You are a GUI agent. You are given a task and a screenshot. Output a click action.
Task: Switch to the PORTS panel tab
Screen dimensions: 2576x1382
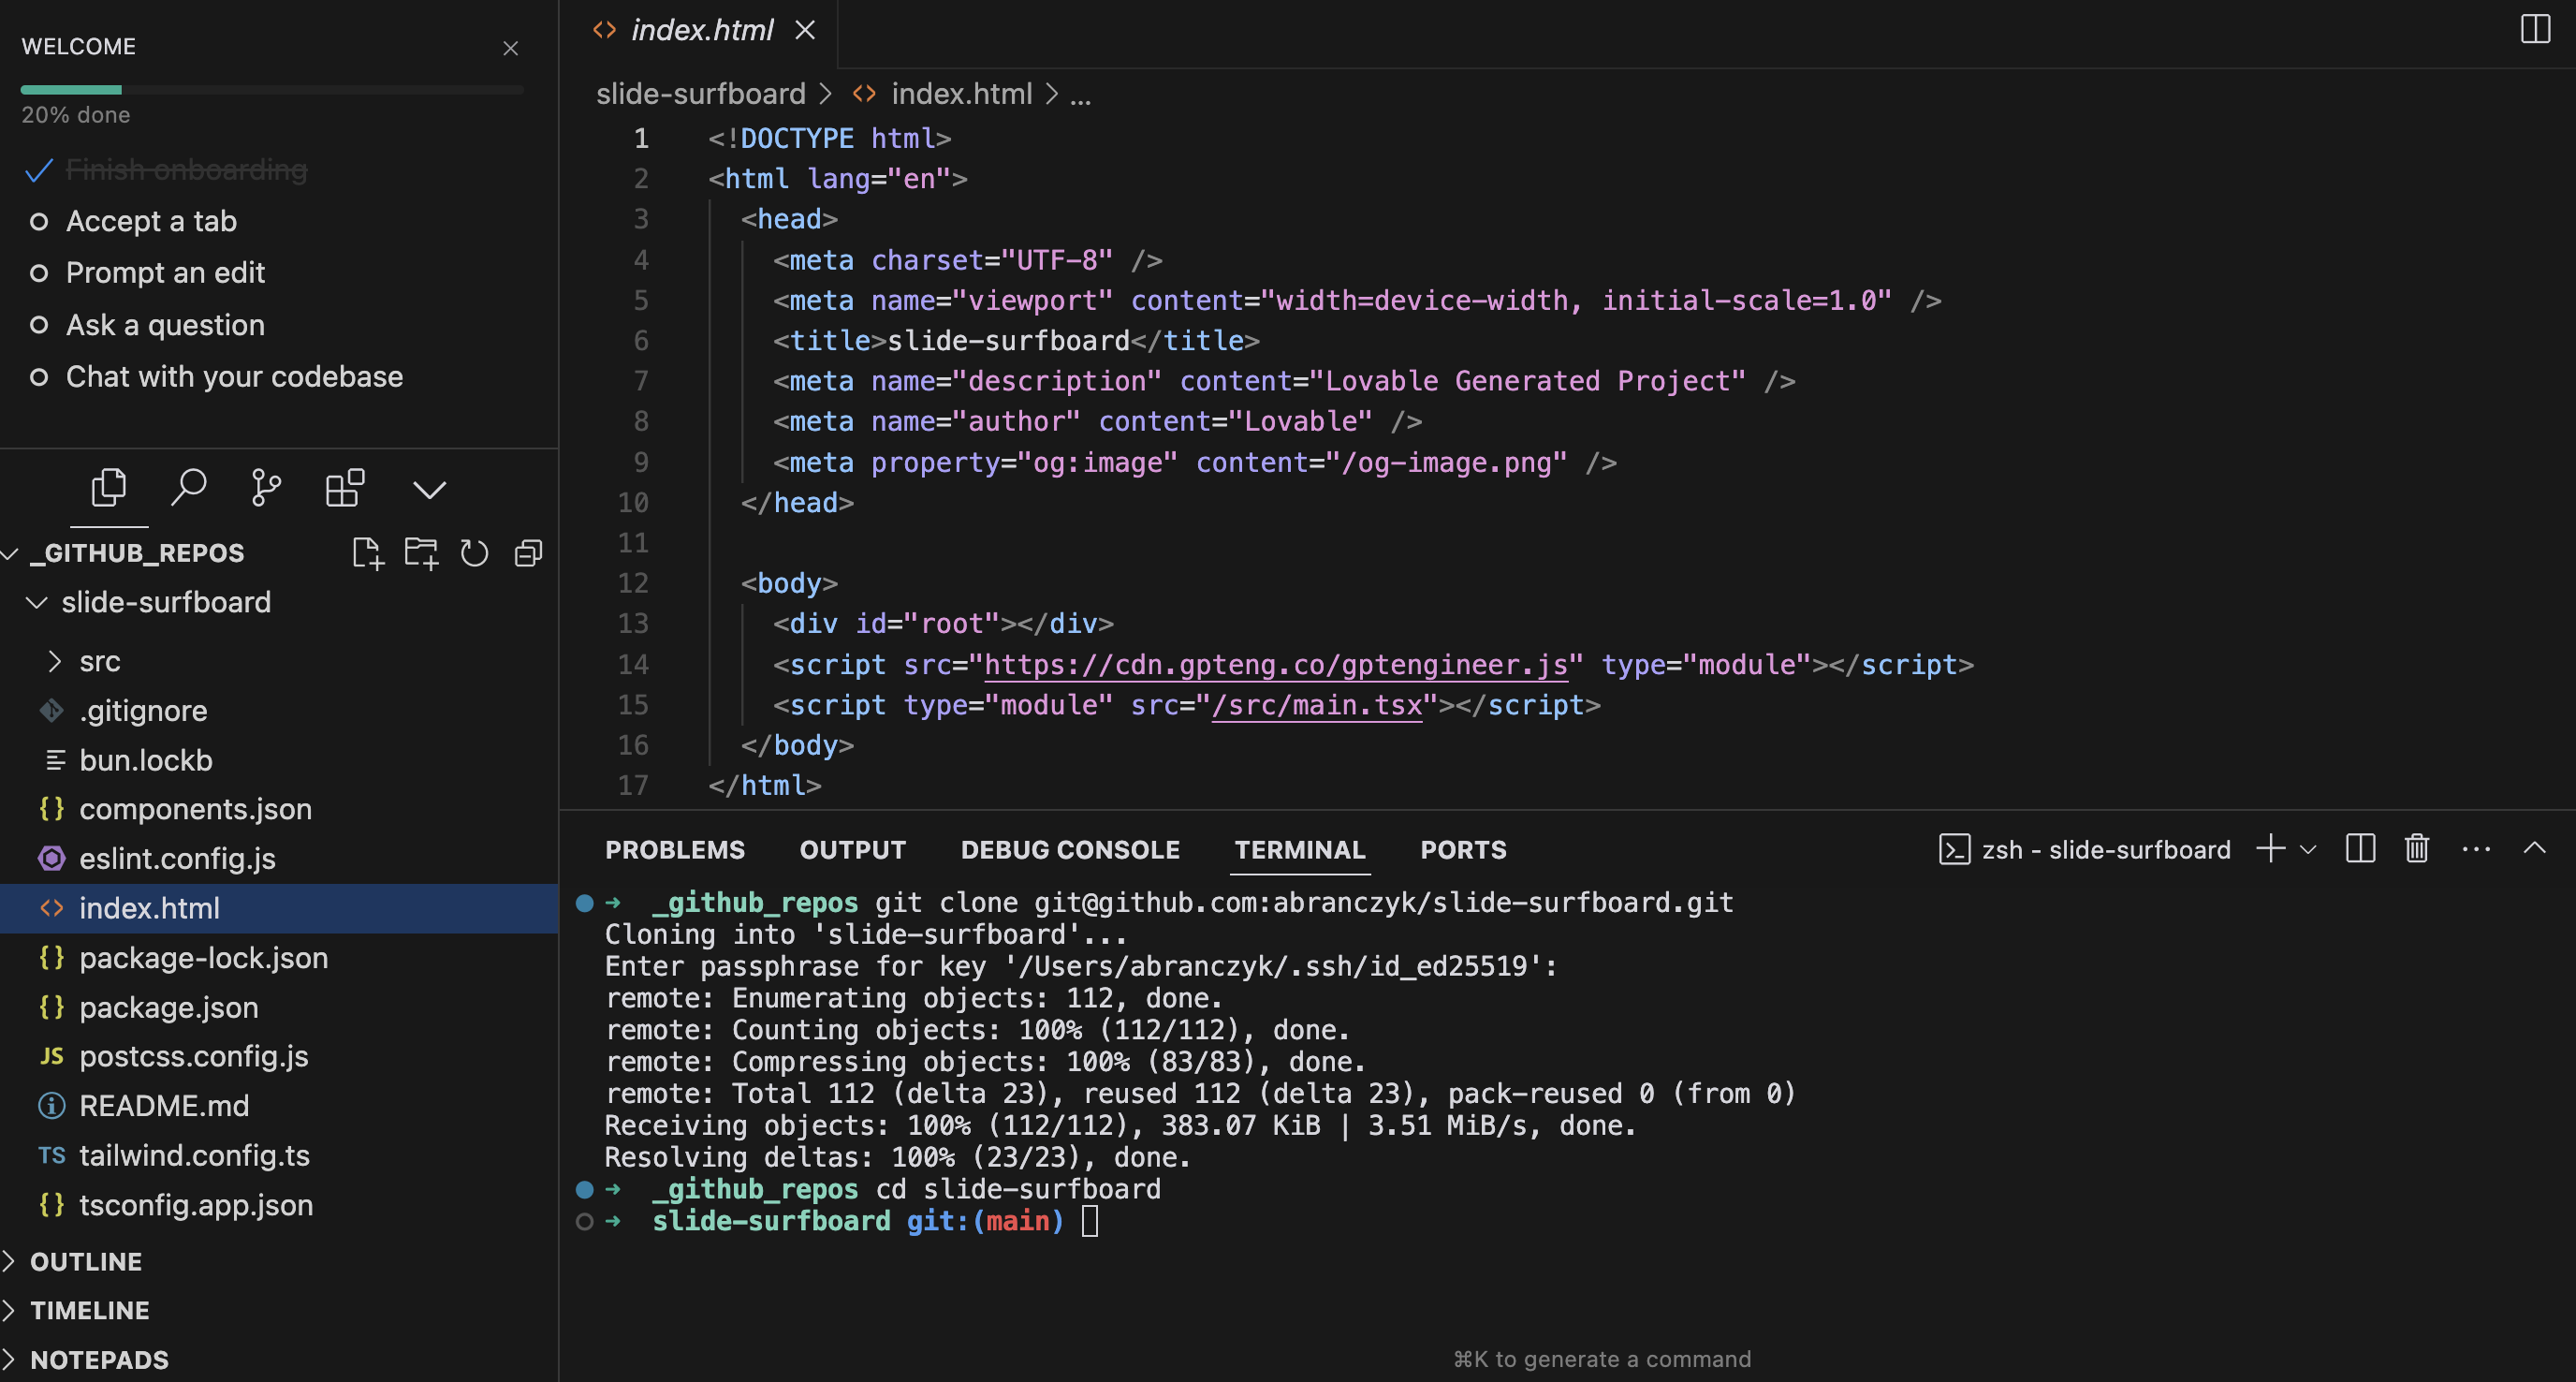point(1463,849)
